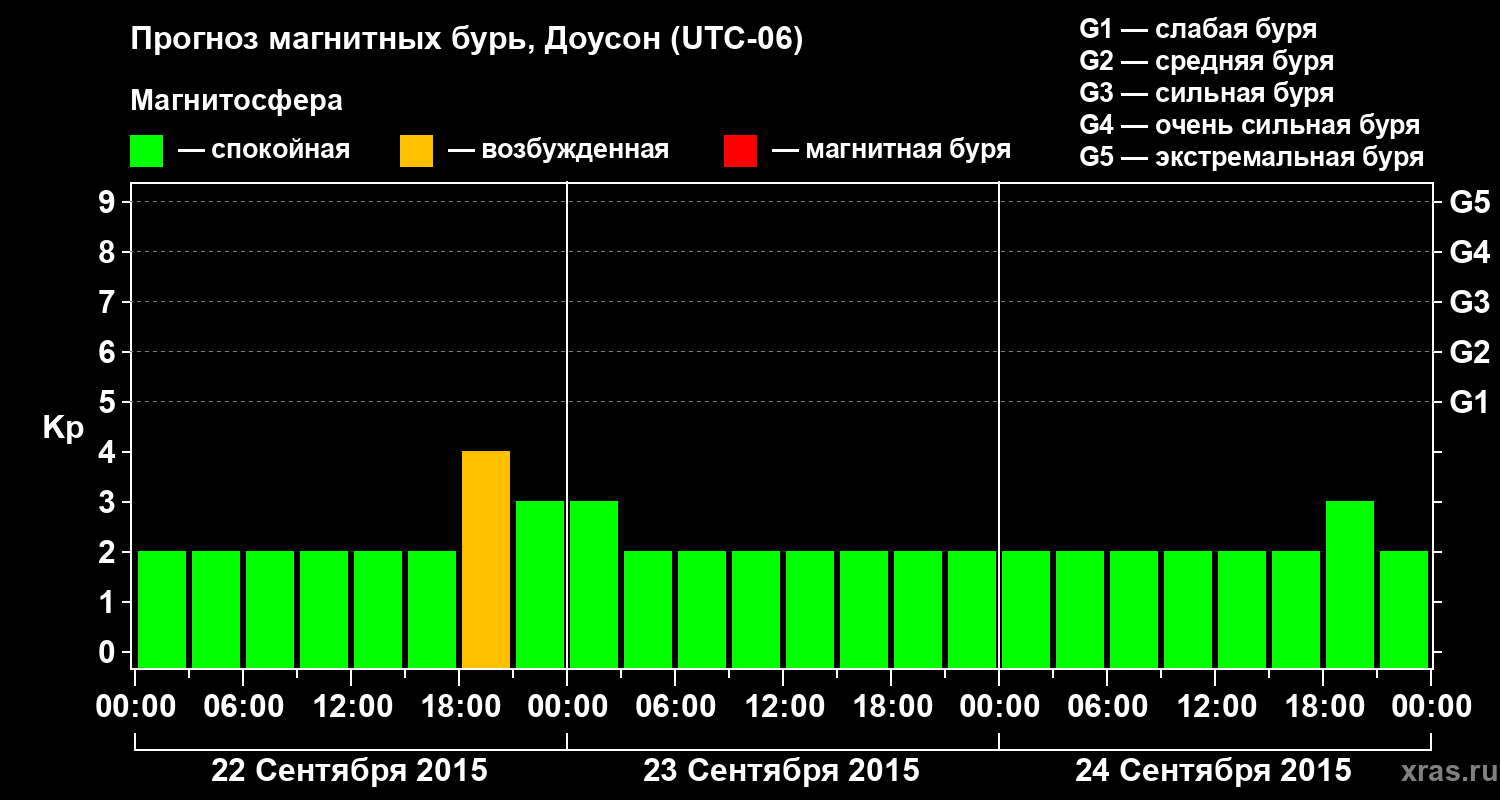Screen dimensions: 1500x800
Task: Click the 'G5 — экстремальная буря' legend line
Action: coord(1252,157)
